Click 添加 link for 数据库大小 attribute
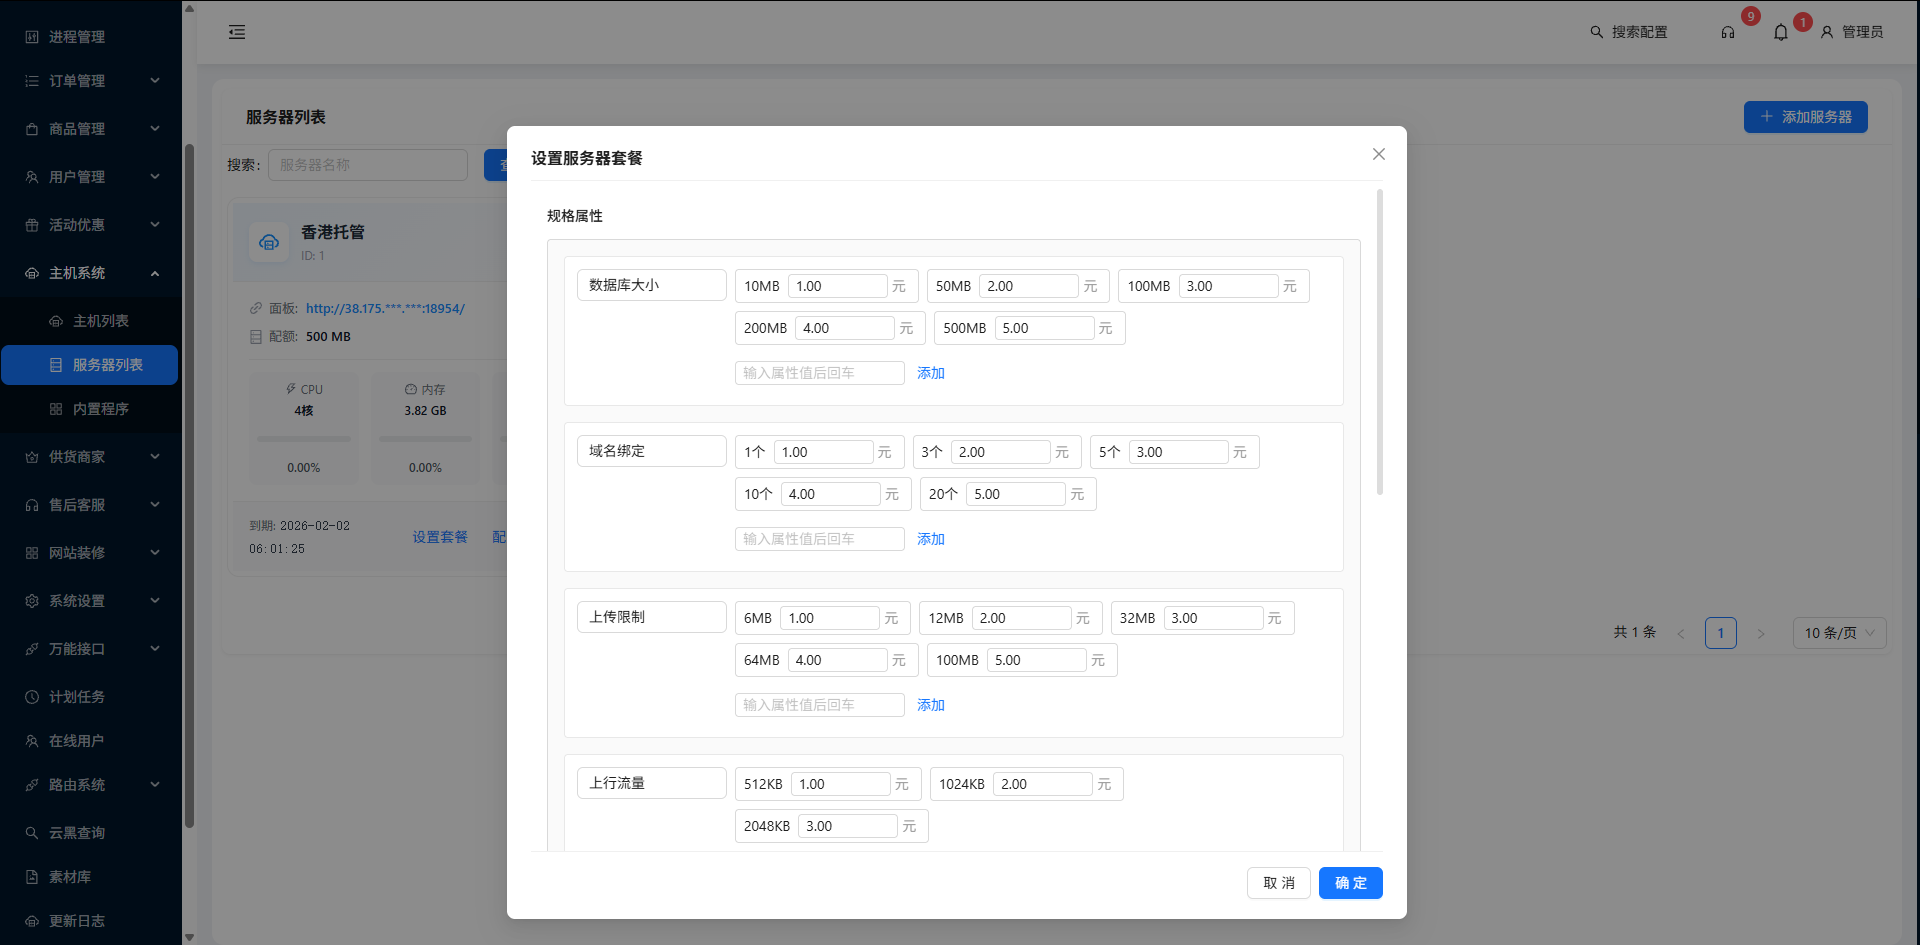The image size is (1920, 945). tap(931, 373)
